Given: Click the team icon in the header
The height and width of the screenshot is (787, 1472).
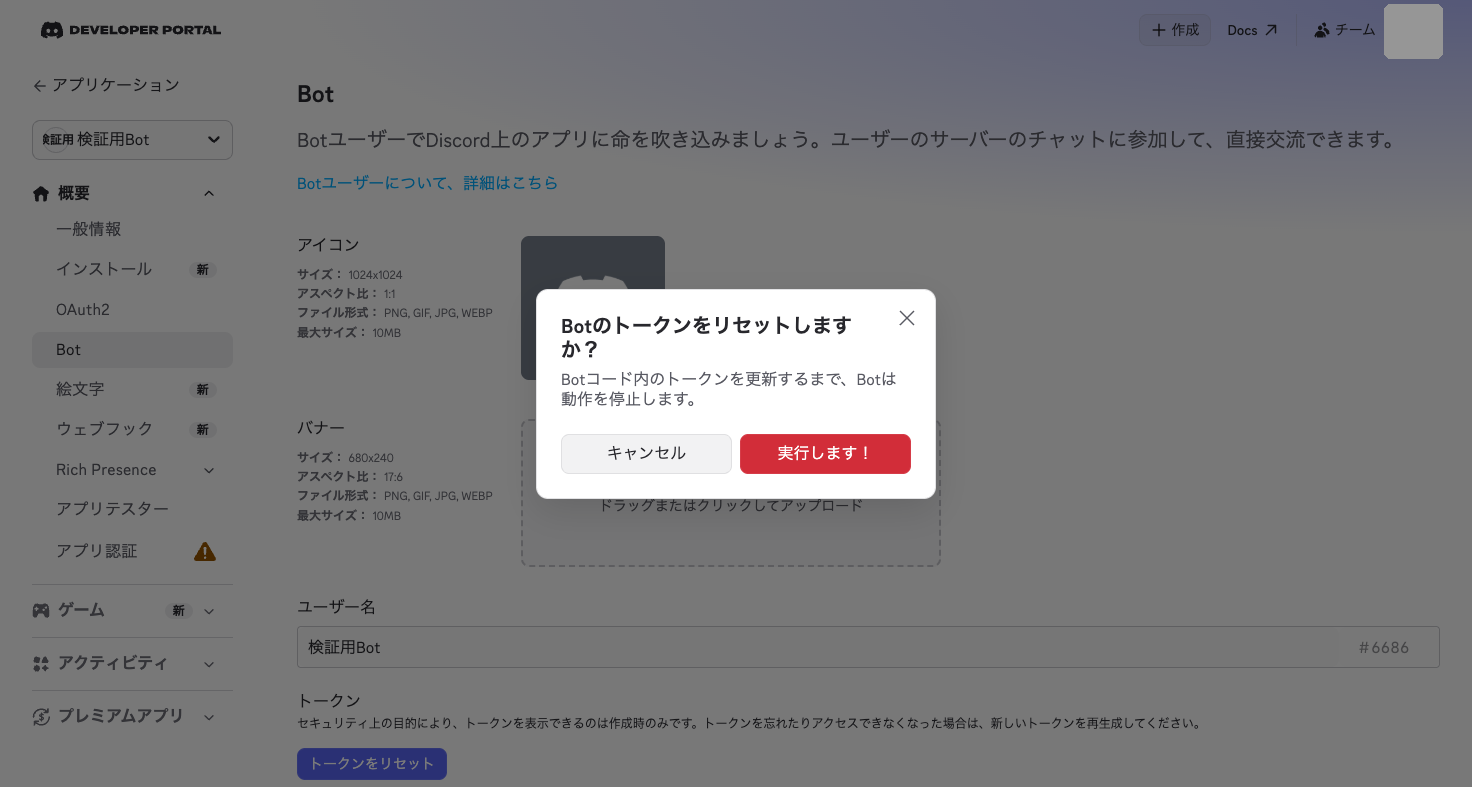Looking at the screenshot, I should coord(1322,30).
